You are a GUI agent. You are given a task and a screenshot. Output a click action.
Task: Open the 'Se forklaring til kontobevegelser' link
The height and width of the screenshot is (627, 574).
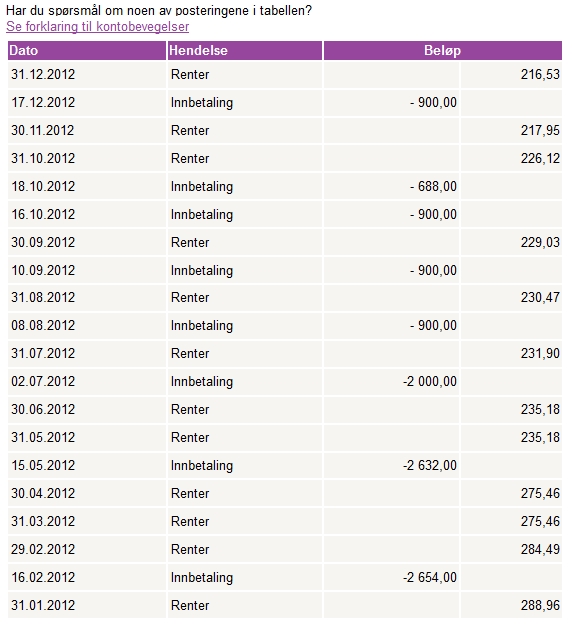tap(97, 26)
